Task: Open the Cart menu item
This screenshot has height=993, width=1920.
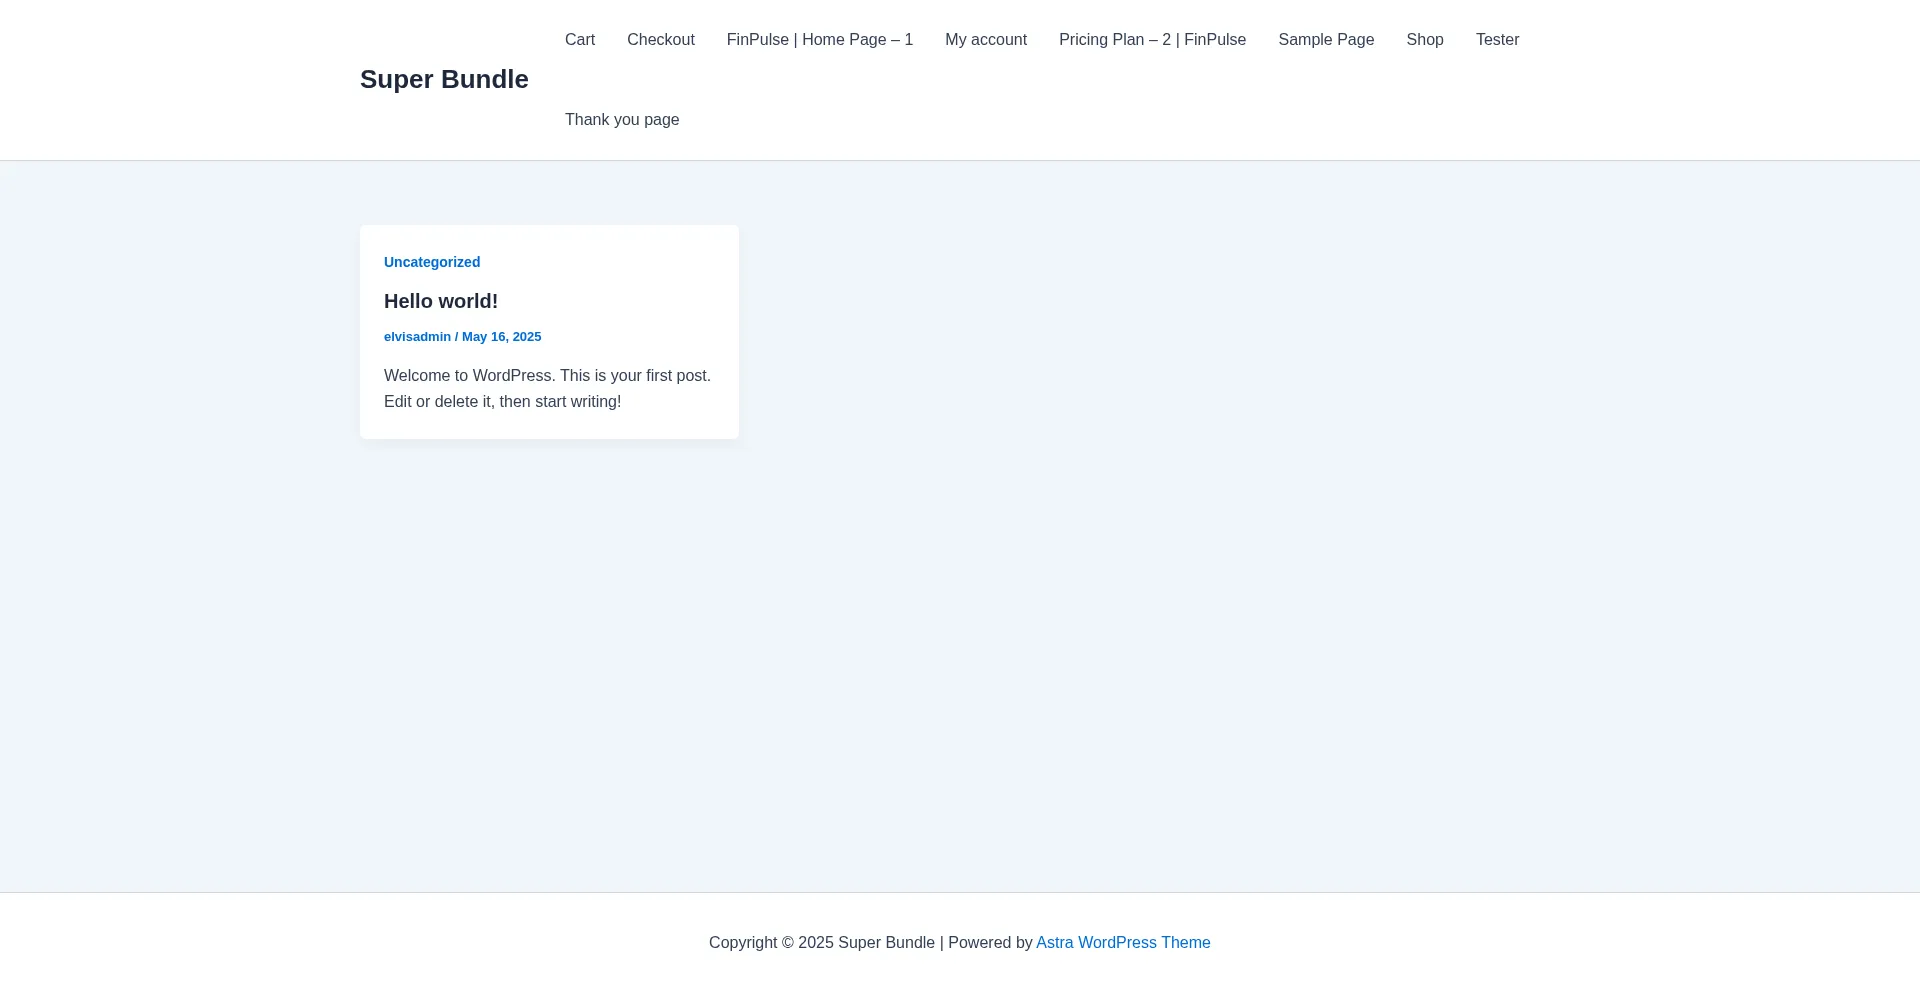Action: (x=580, y=40)
